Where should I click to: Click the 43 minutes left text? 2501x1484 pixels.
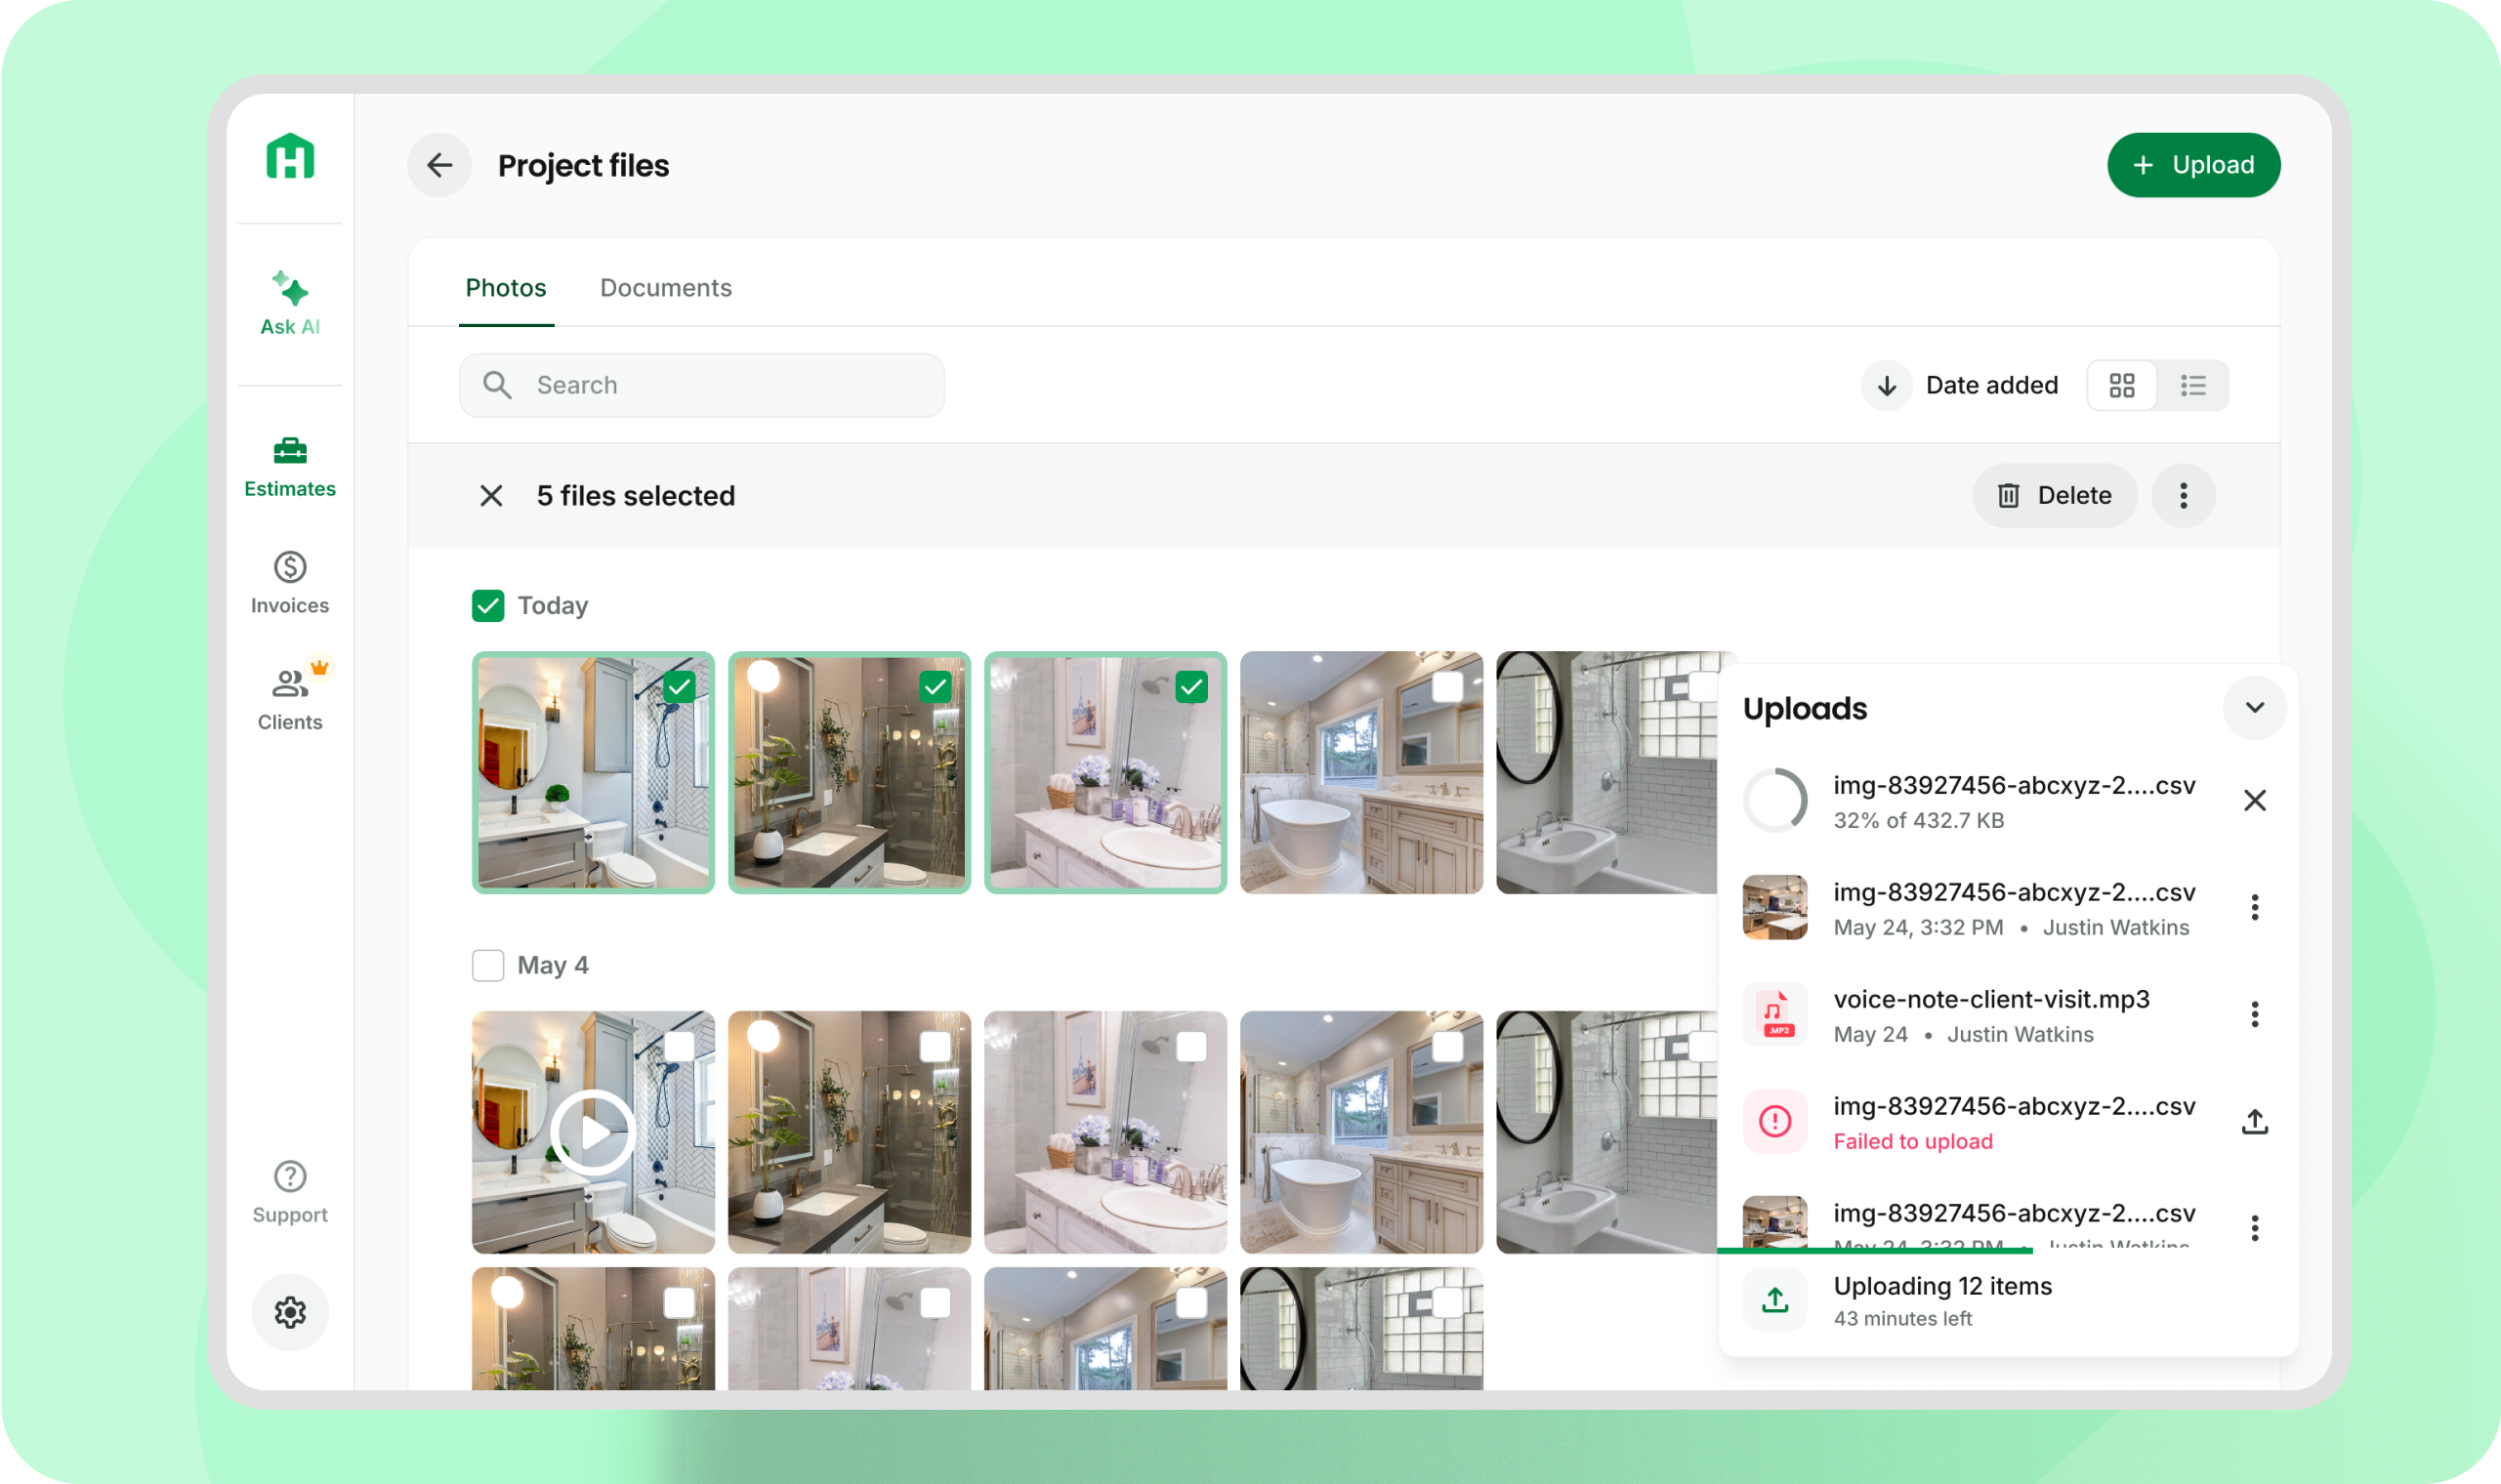(1903, 1319)
